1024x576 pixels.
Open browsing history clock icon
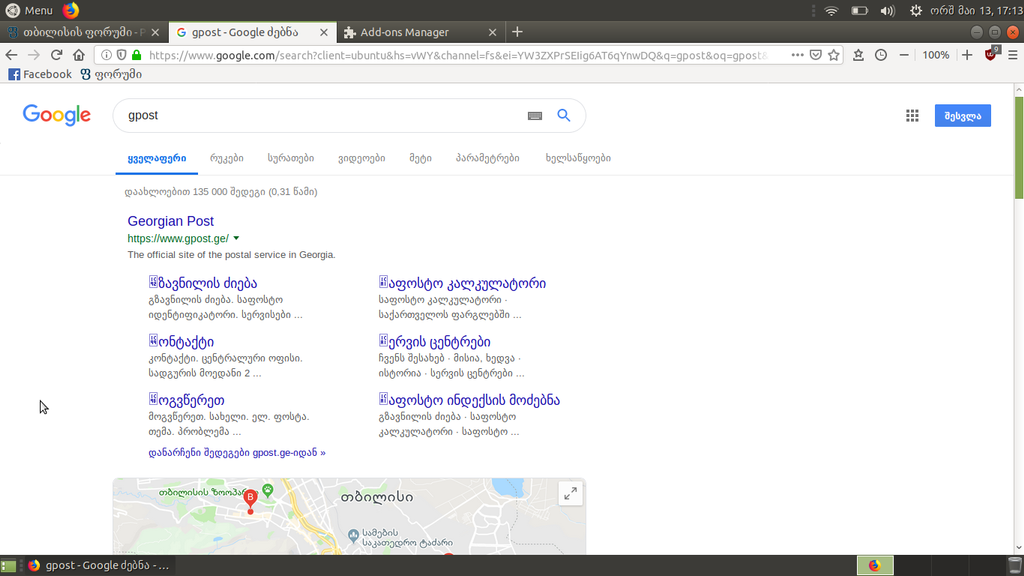881,56
